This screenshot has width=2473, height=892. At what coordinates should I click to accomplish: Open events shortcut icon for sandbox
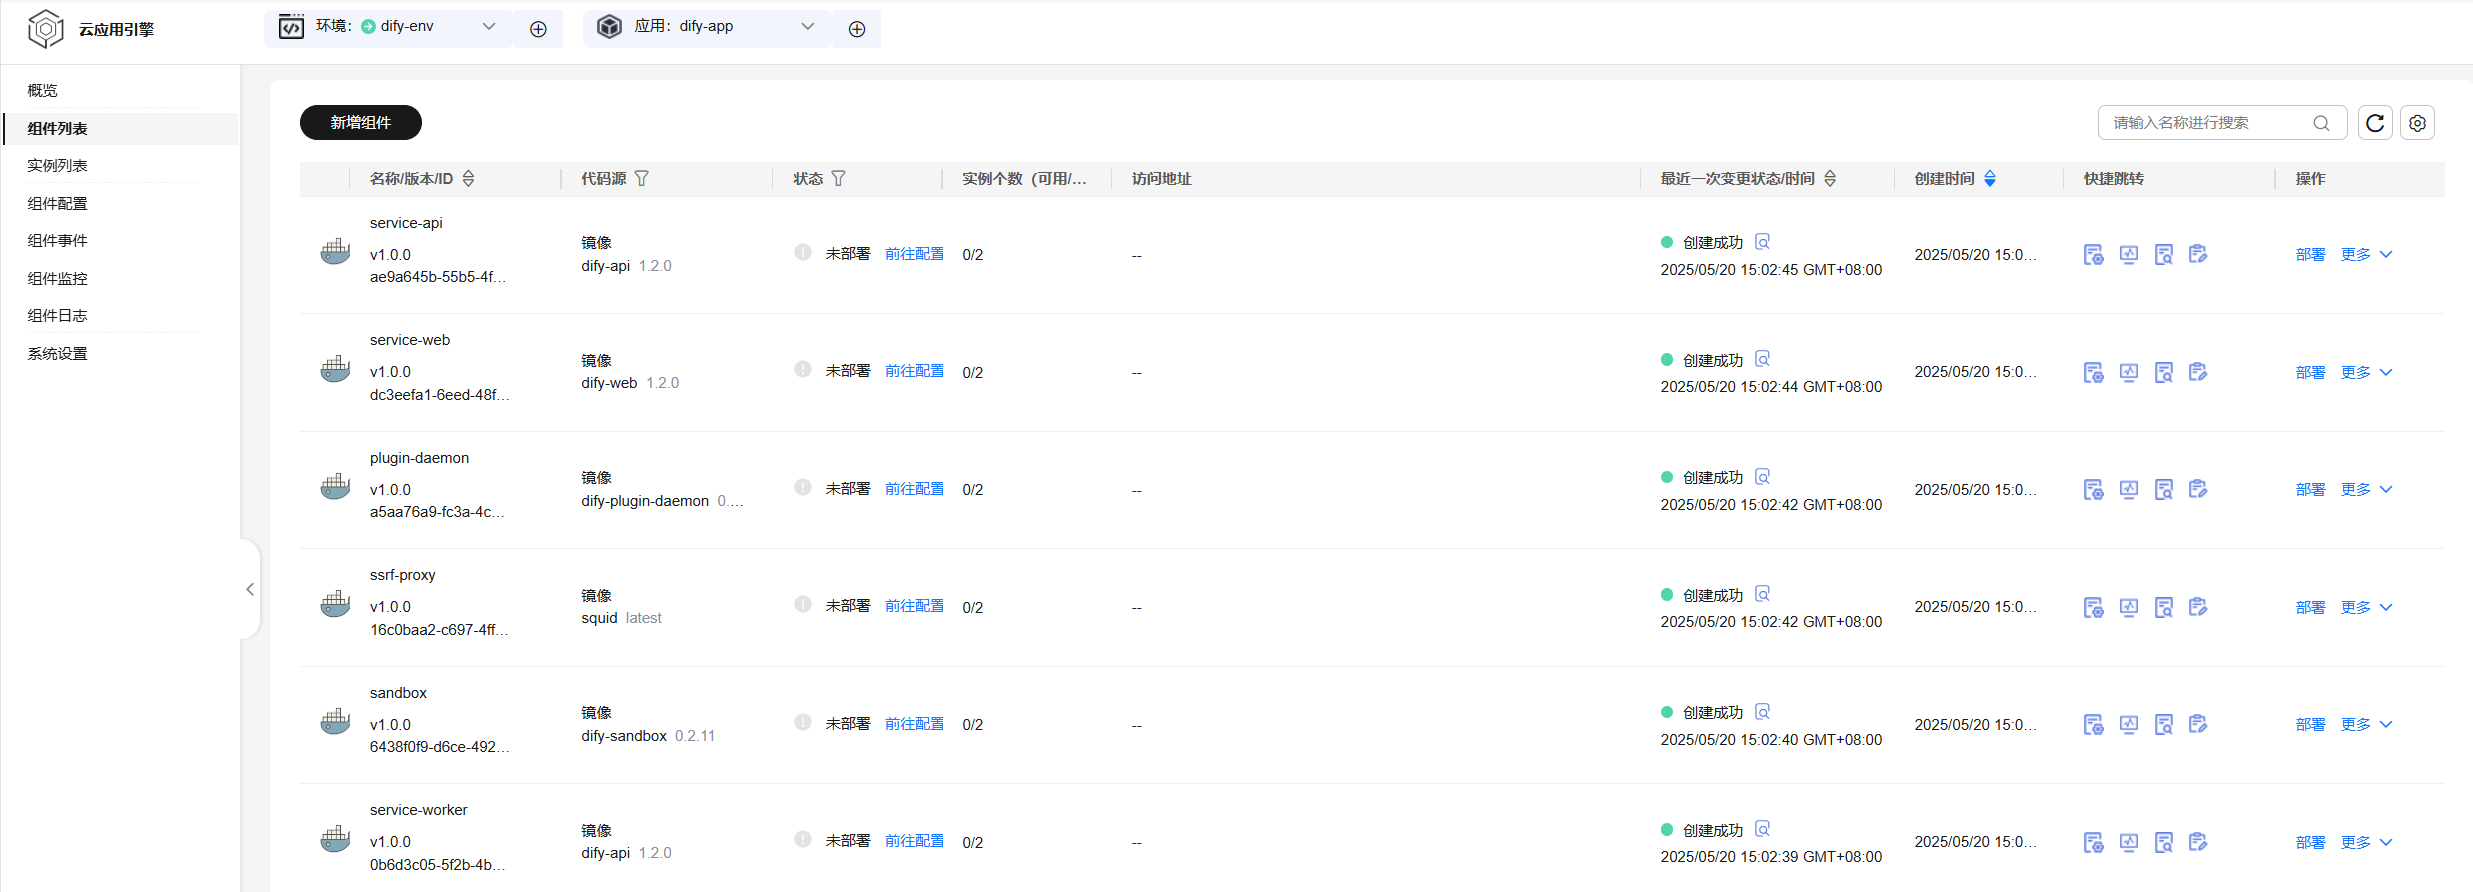pyautogui.click(x=2198, y=724)
